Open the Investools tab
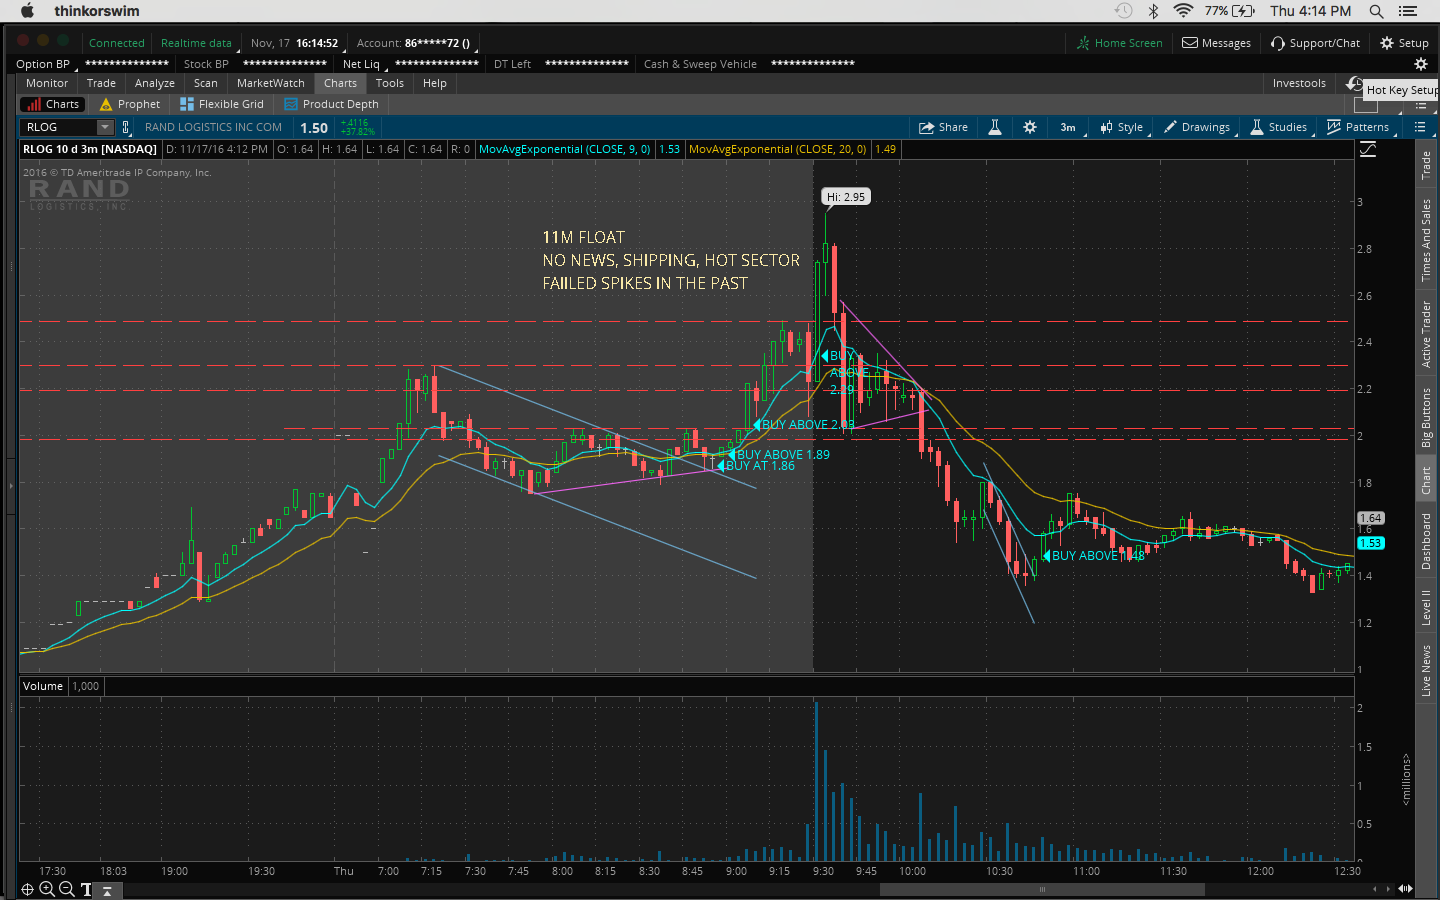Screen dimensions: 1440x900 point(1299,83)
